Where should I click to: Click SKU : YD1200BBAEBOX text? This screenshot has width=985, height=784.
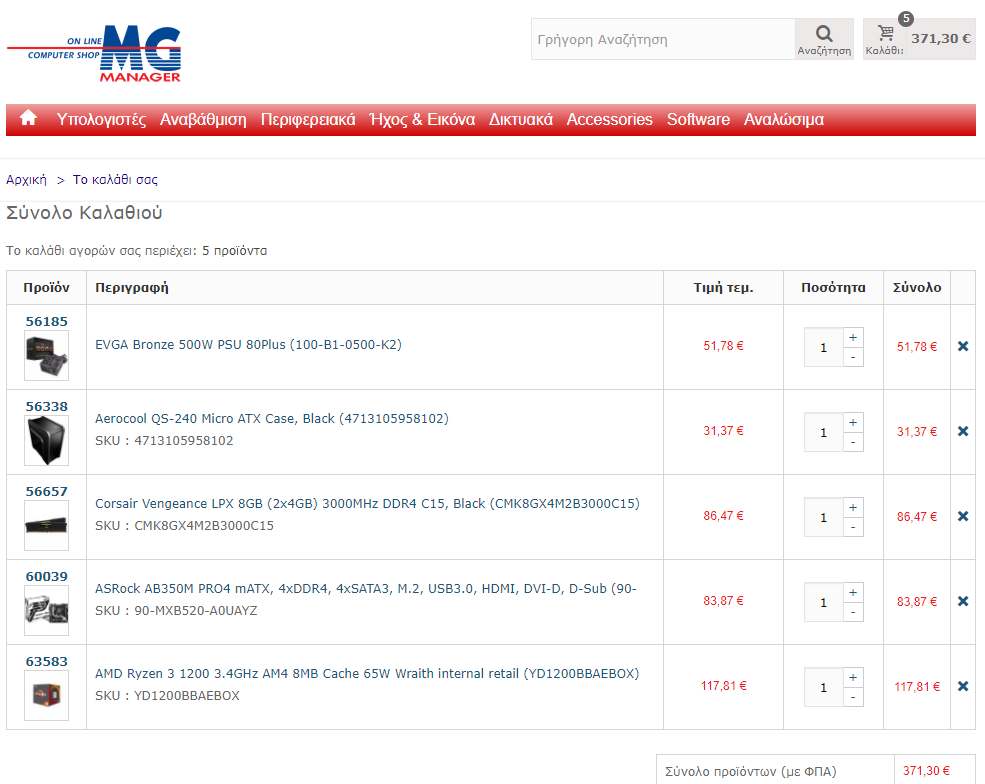(167, 695)
